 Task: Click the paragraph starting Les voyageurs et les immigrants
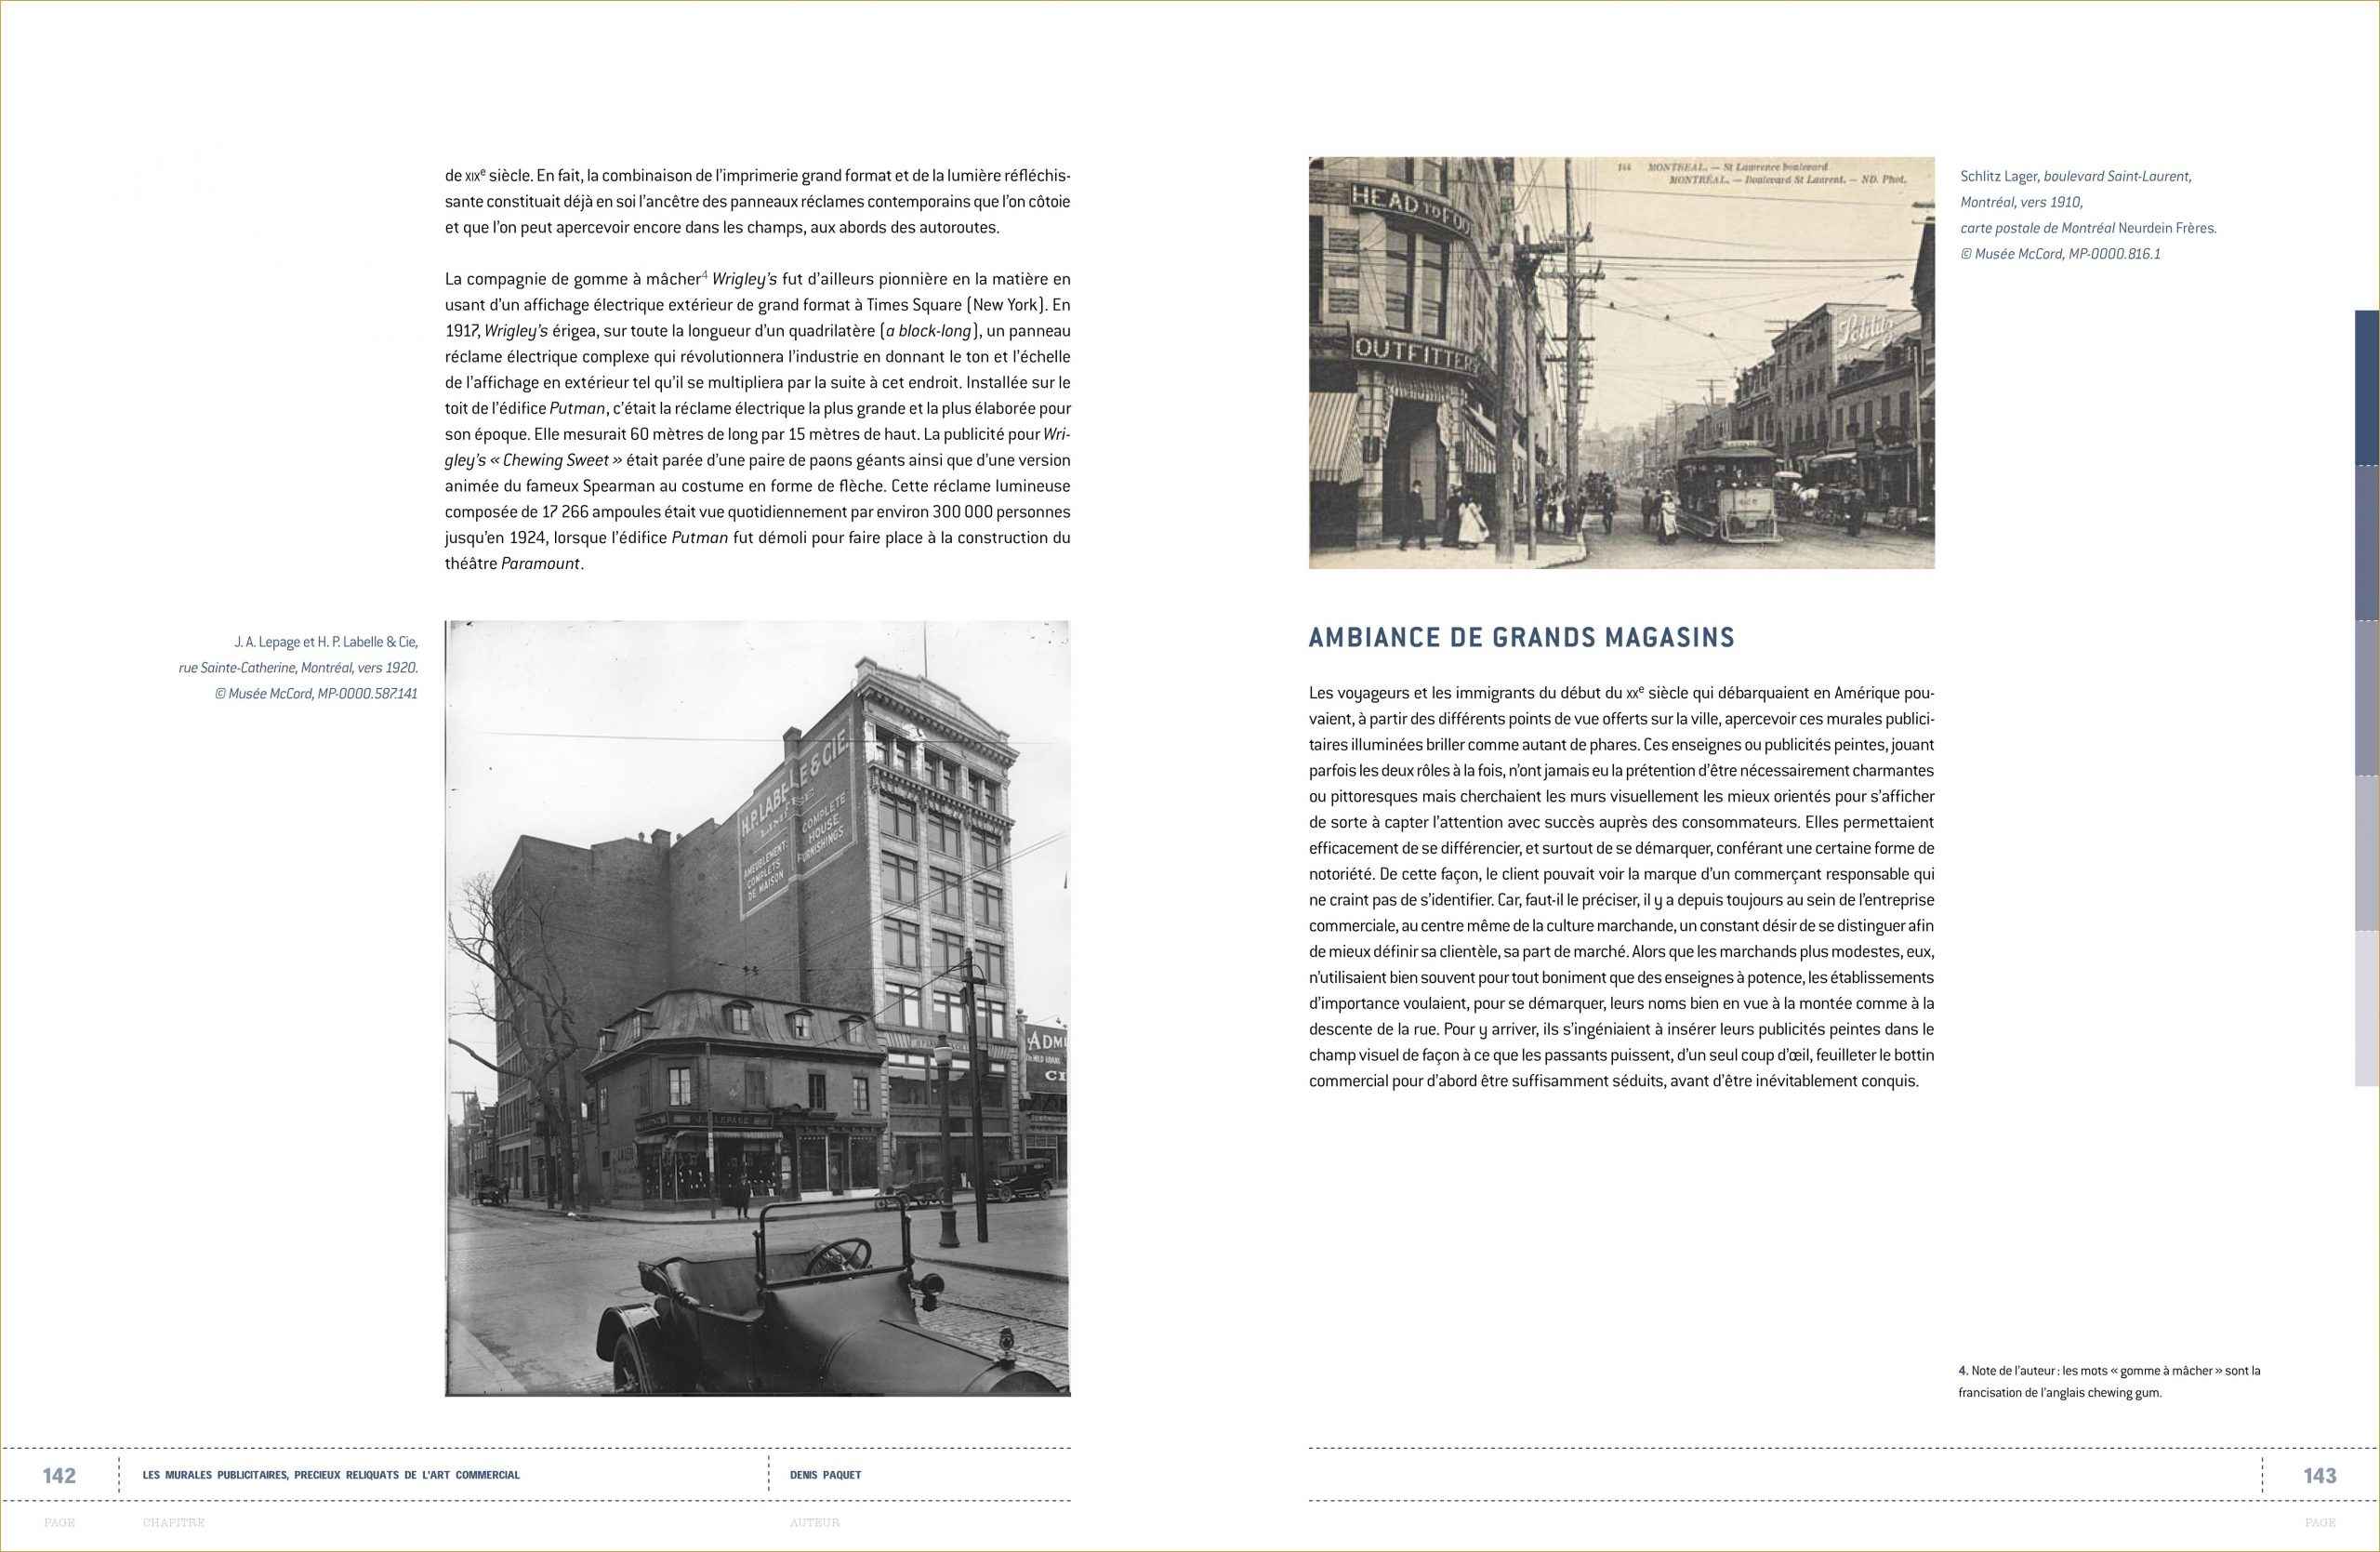[x=1621, y=887]
